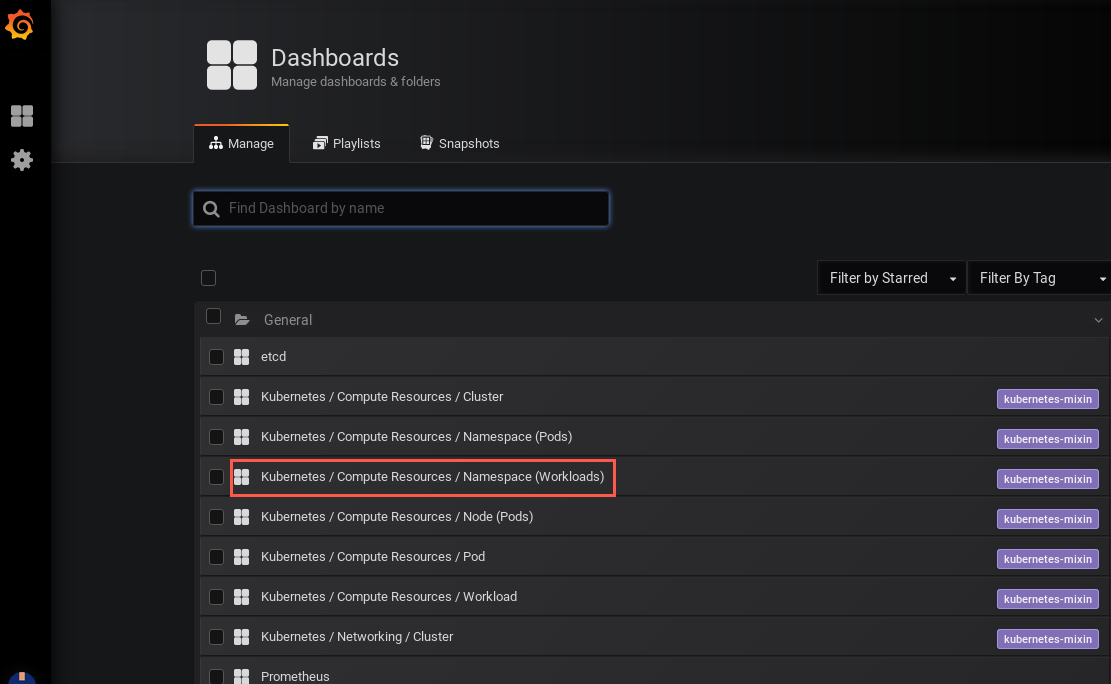Open the Prometheus dashboard

pos(295,677)
